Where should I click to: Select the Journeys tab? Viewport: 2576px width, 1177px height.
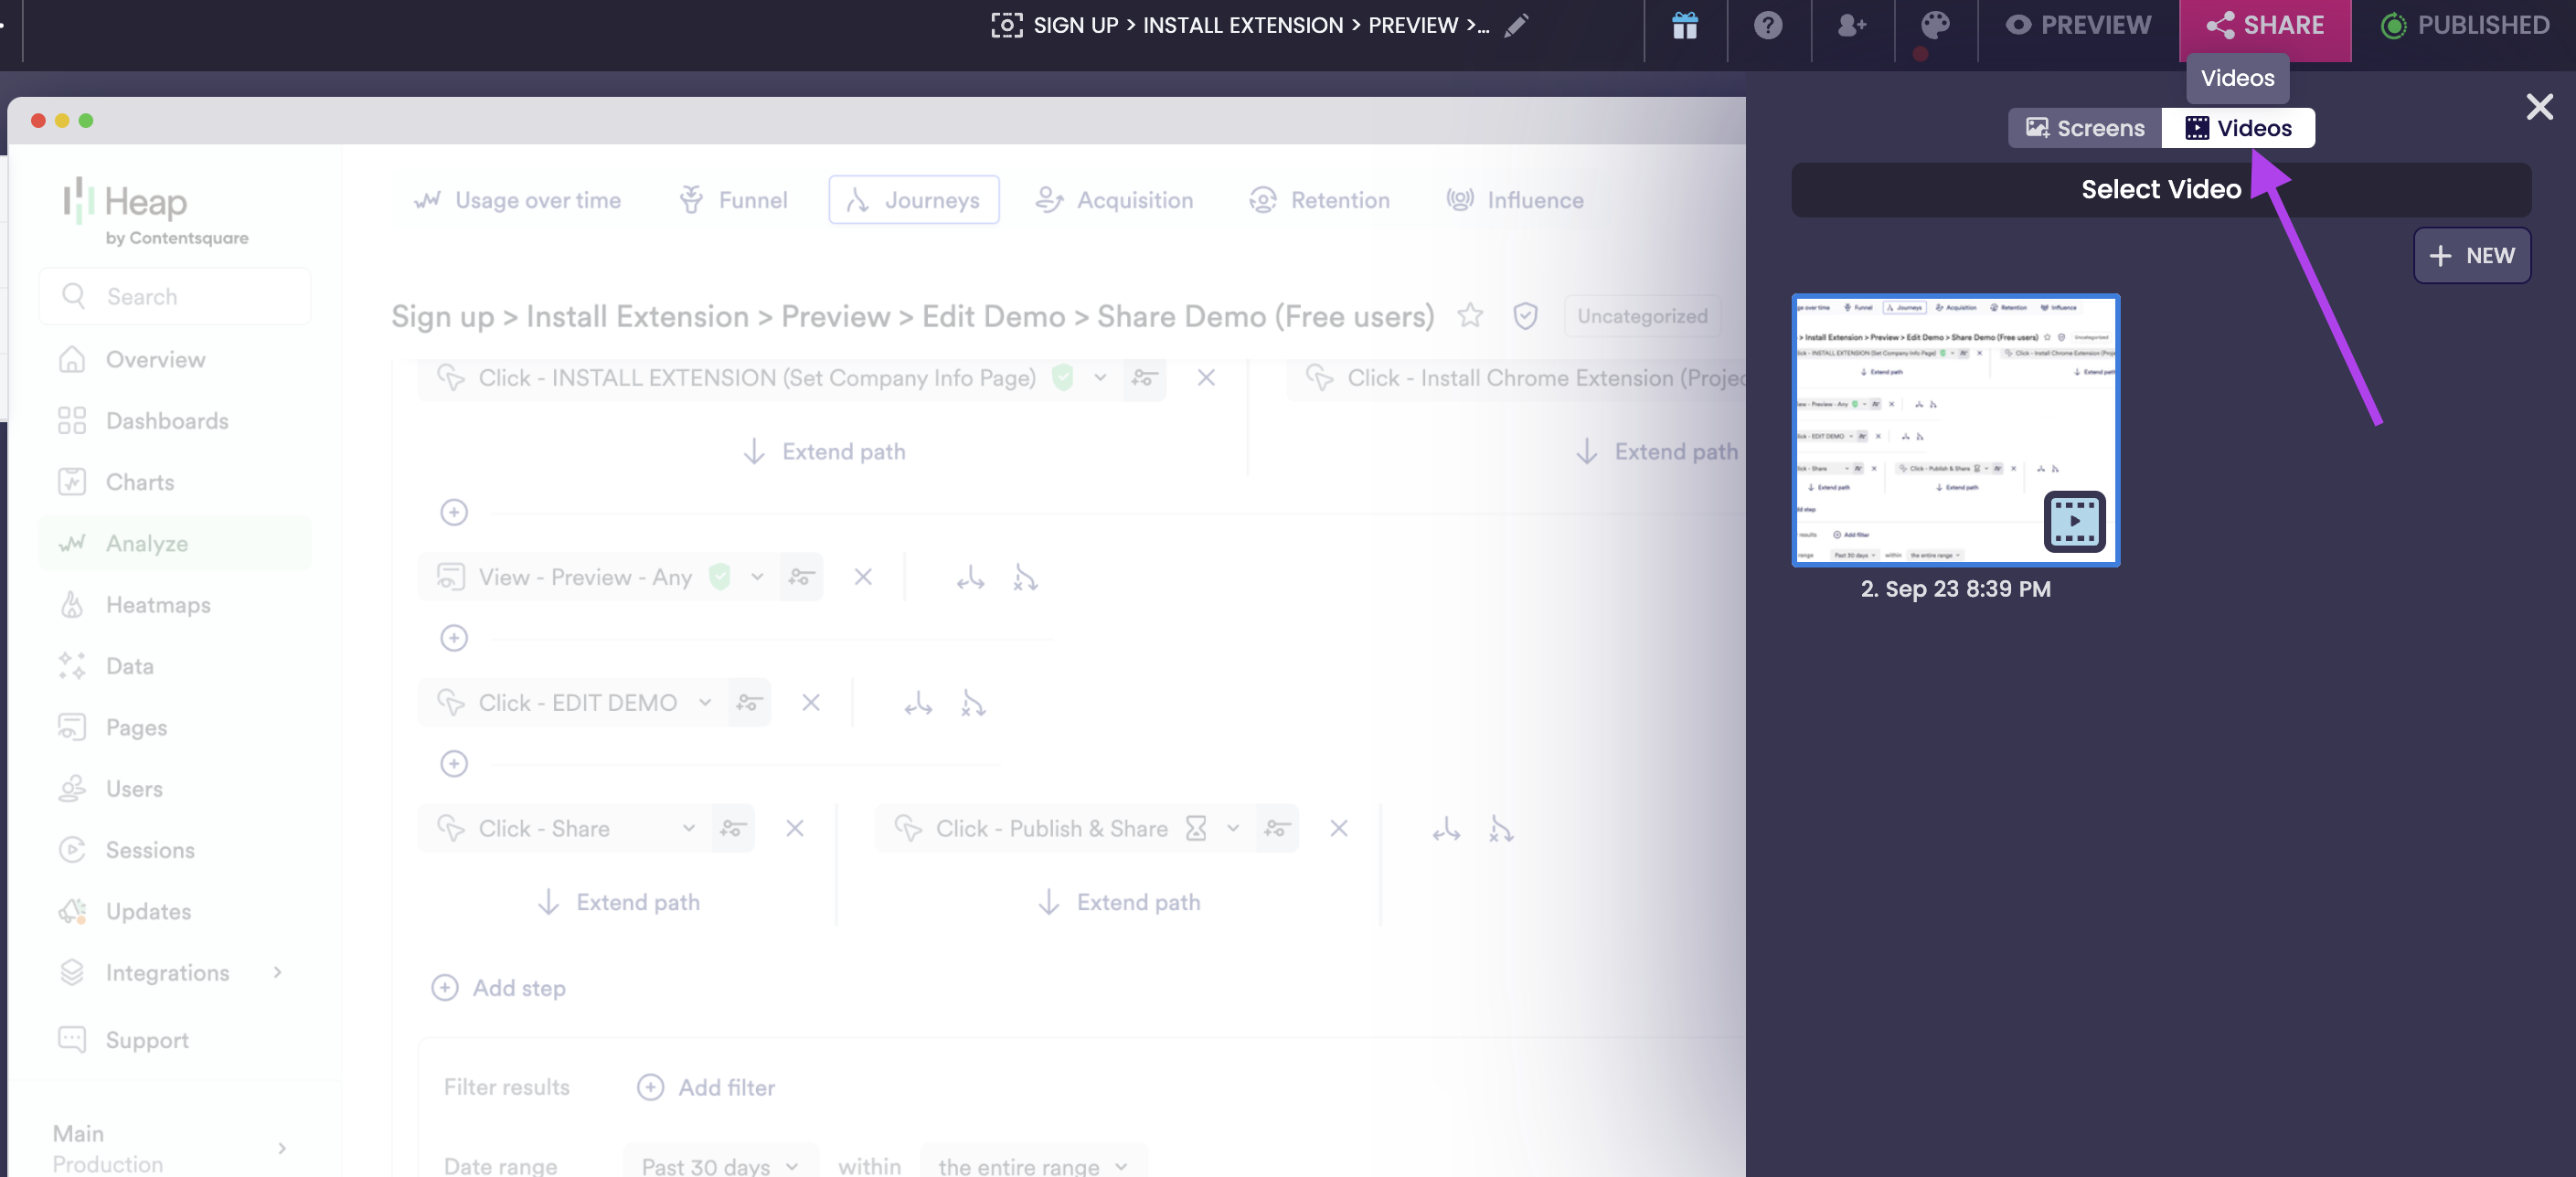pos(913,200)
